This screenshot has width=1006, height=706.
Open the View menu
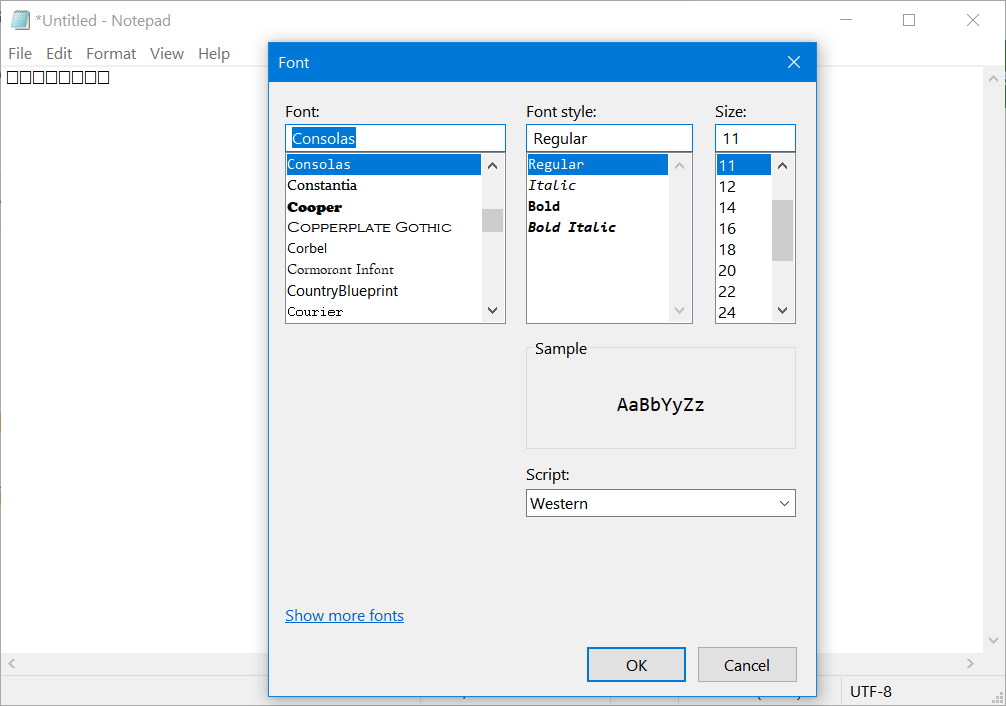click(x=167, y=54)
